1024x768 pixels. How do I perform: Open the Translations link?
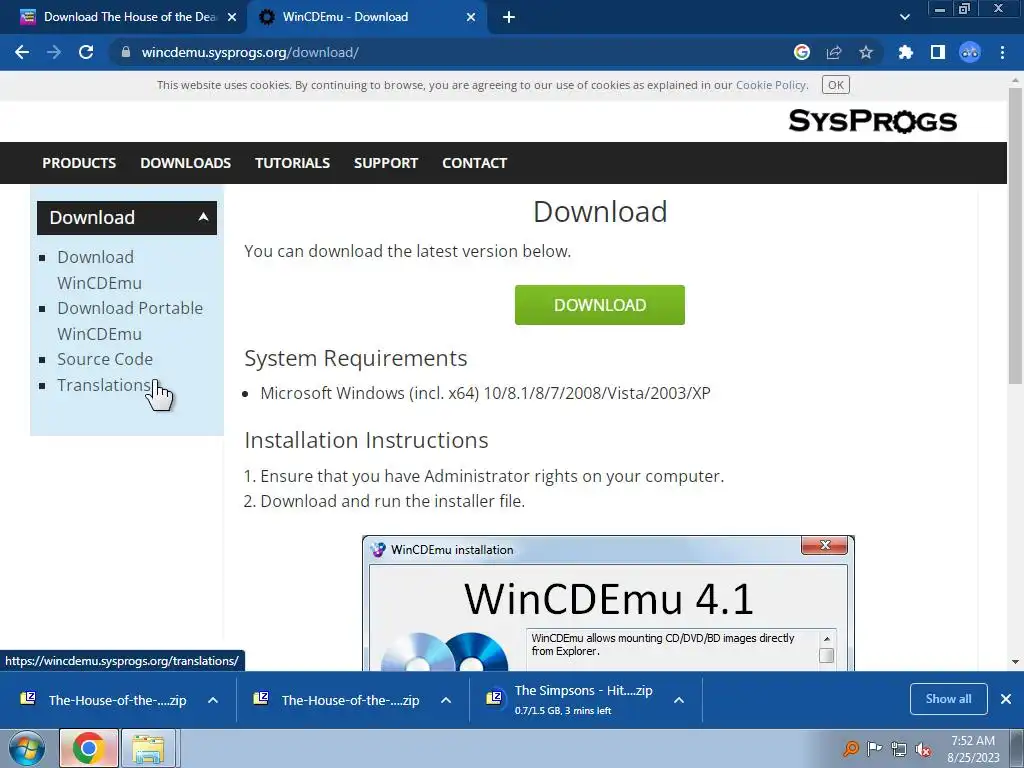(x=104, y=385)
